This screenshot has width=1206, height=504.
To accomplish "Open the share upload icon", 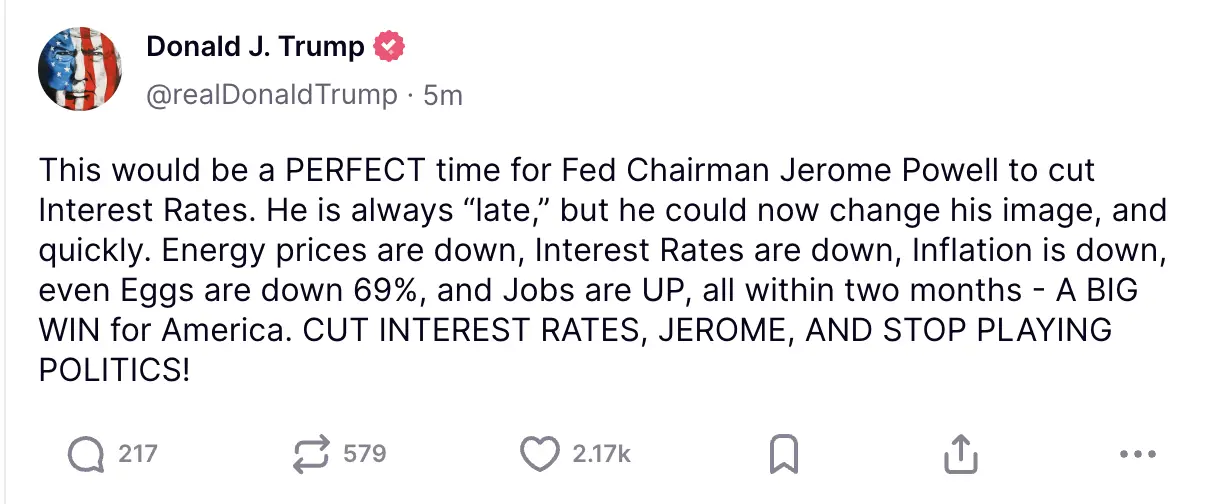I will tap(959, 454).
